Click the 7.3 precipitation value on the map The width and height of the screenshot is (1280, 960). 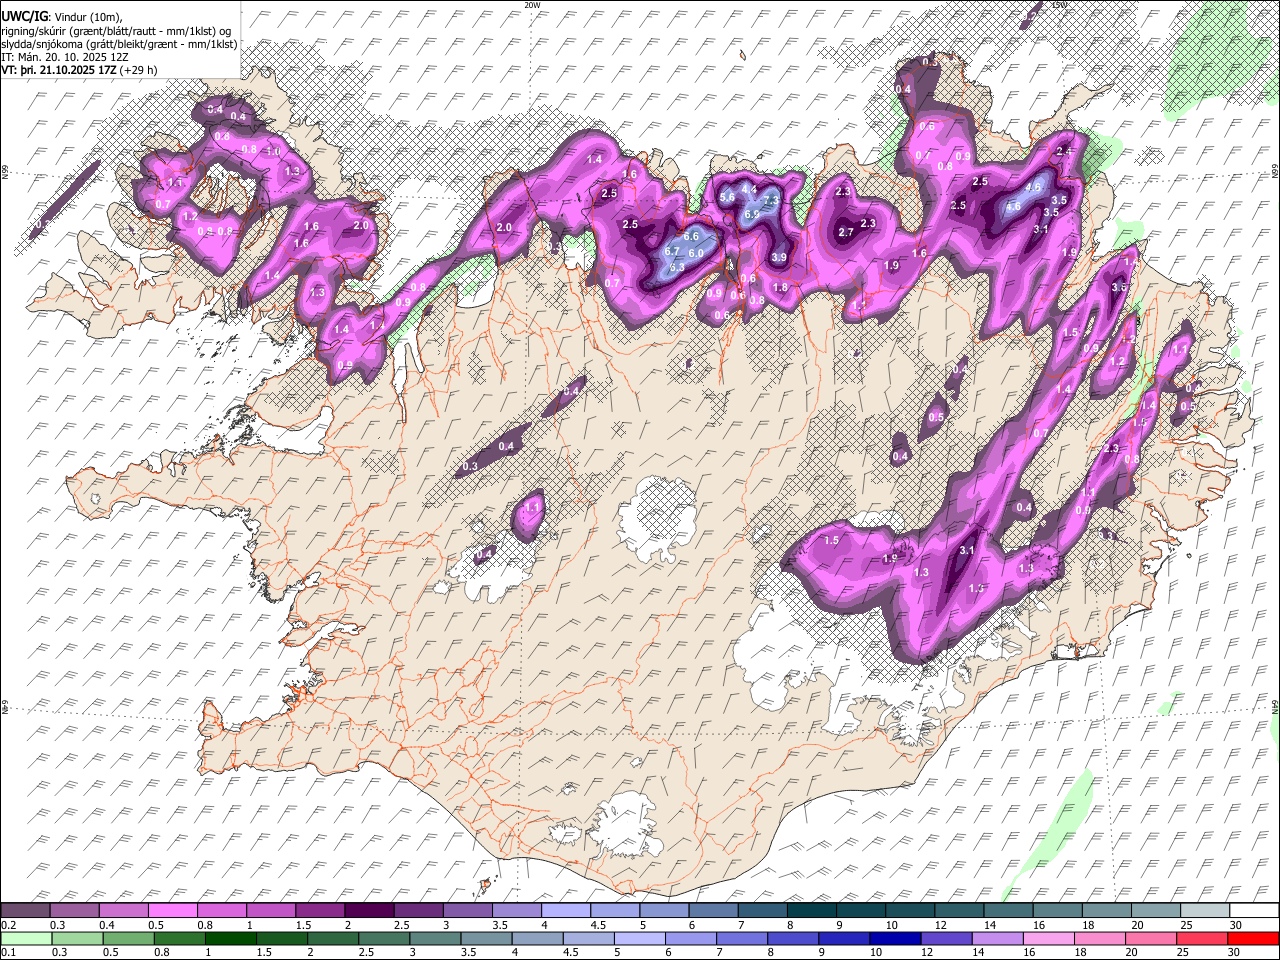point(771,200)
